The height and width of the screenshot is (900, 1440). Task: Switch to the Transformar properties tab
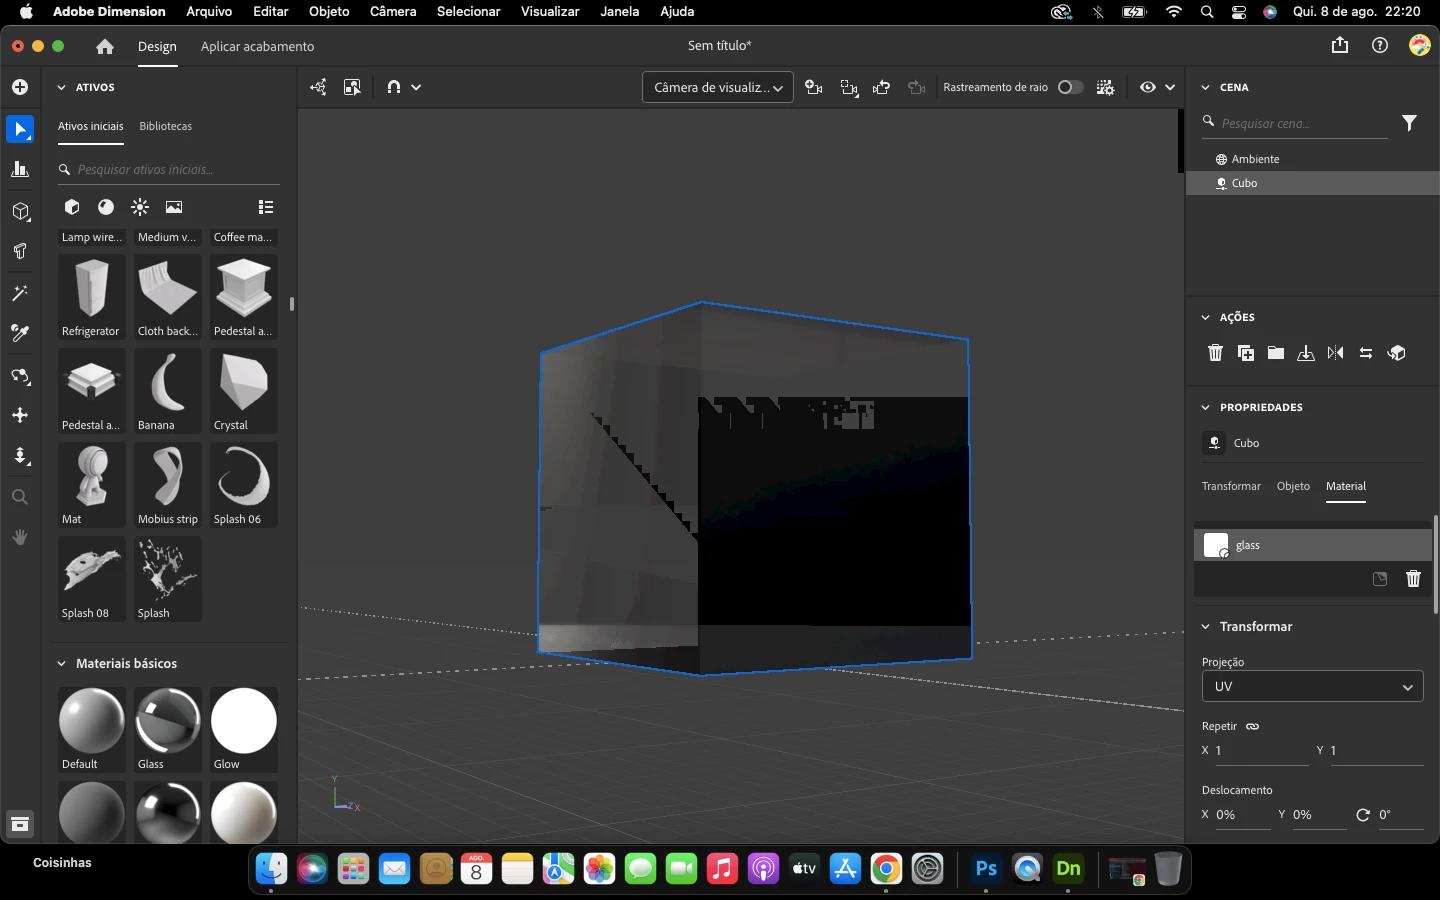click(1231, 486)
